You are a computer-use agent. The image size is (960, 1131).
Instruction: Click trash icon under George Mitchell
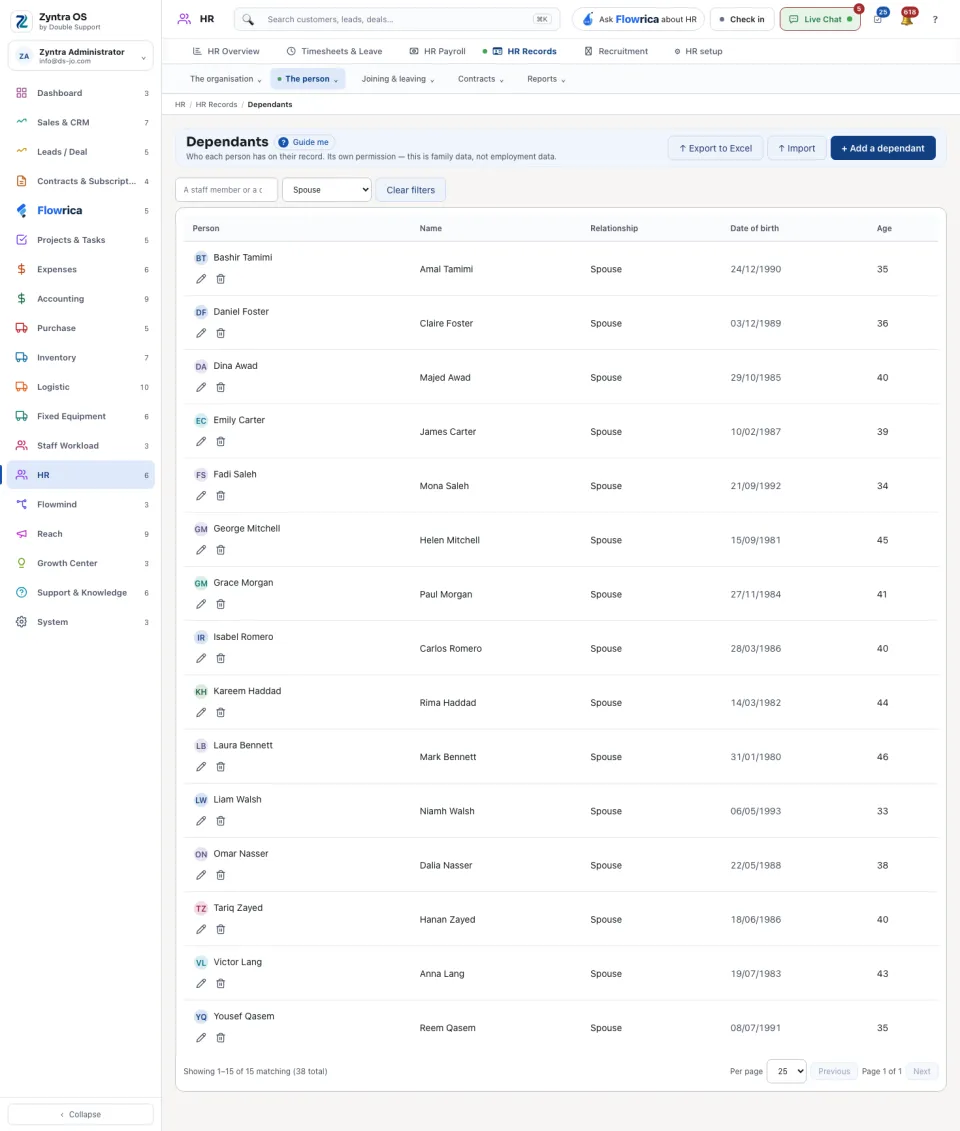(x=221, y=550)
